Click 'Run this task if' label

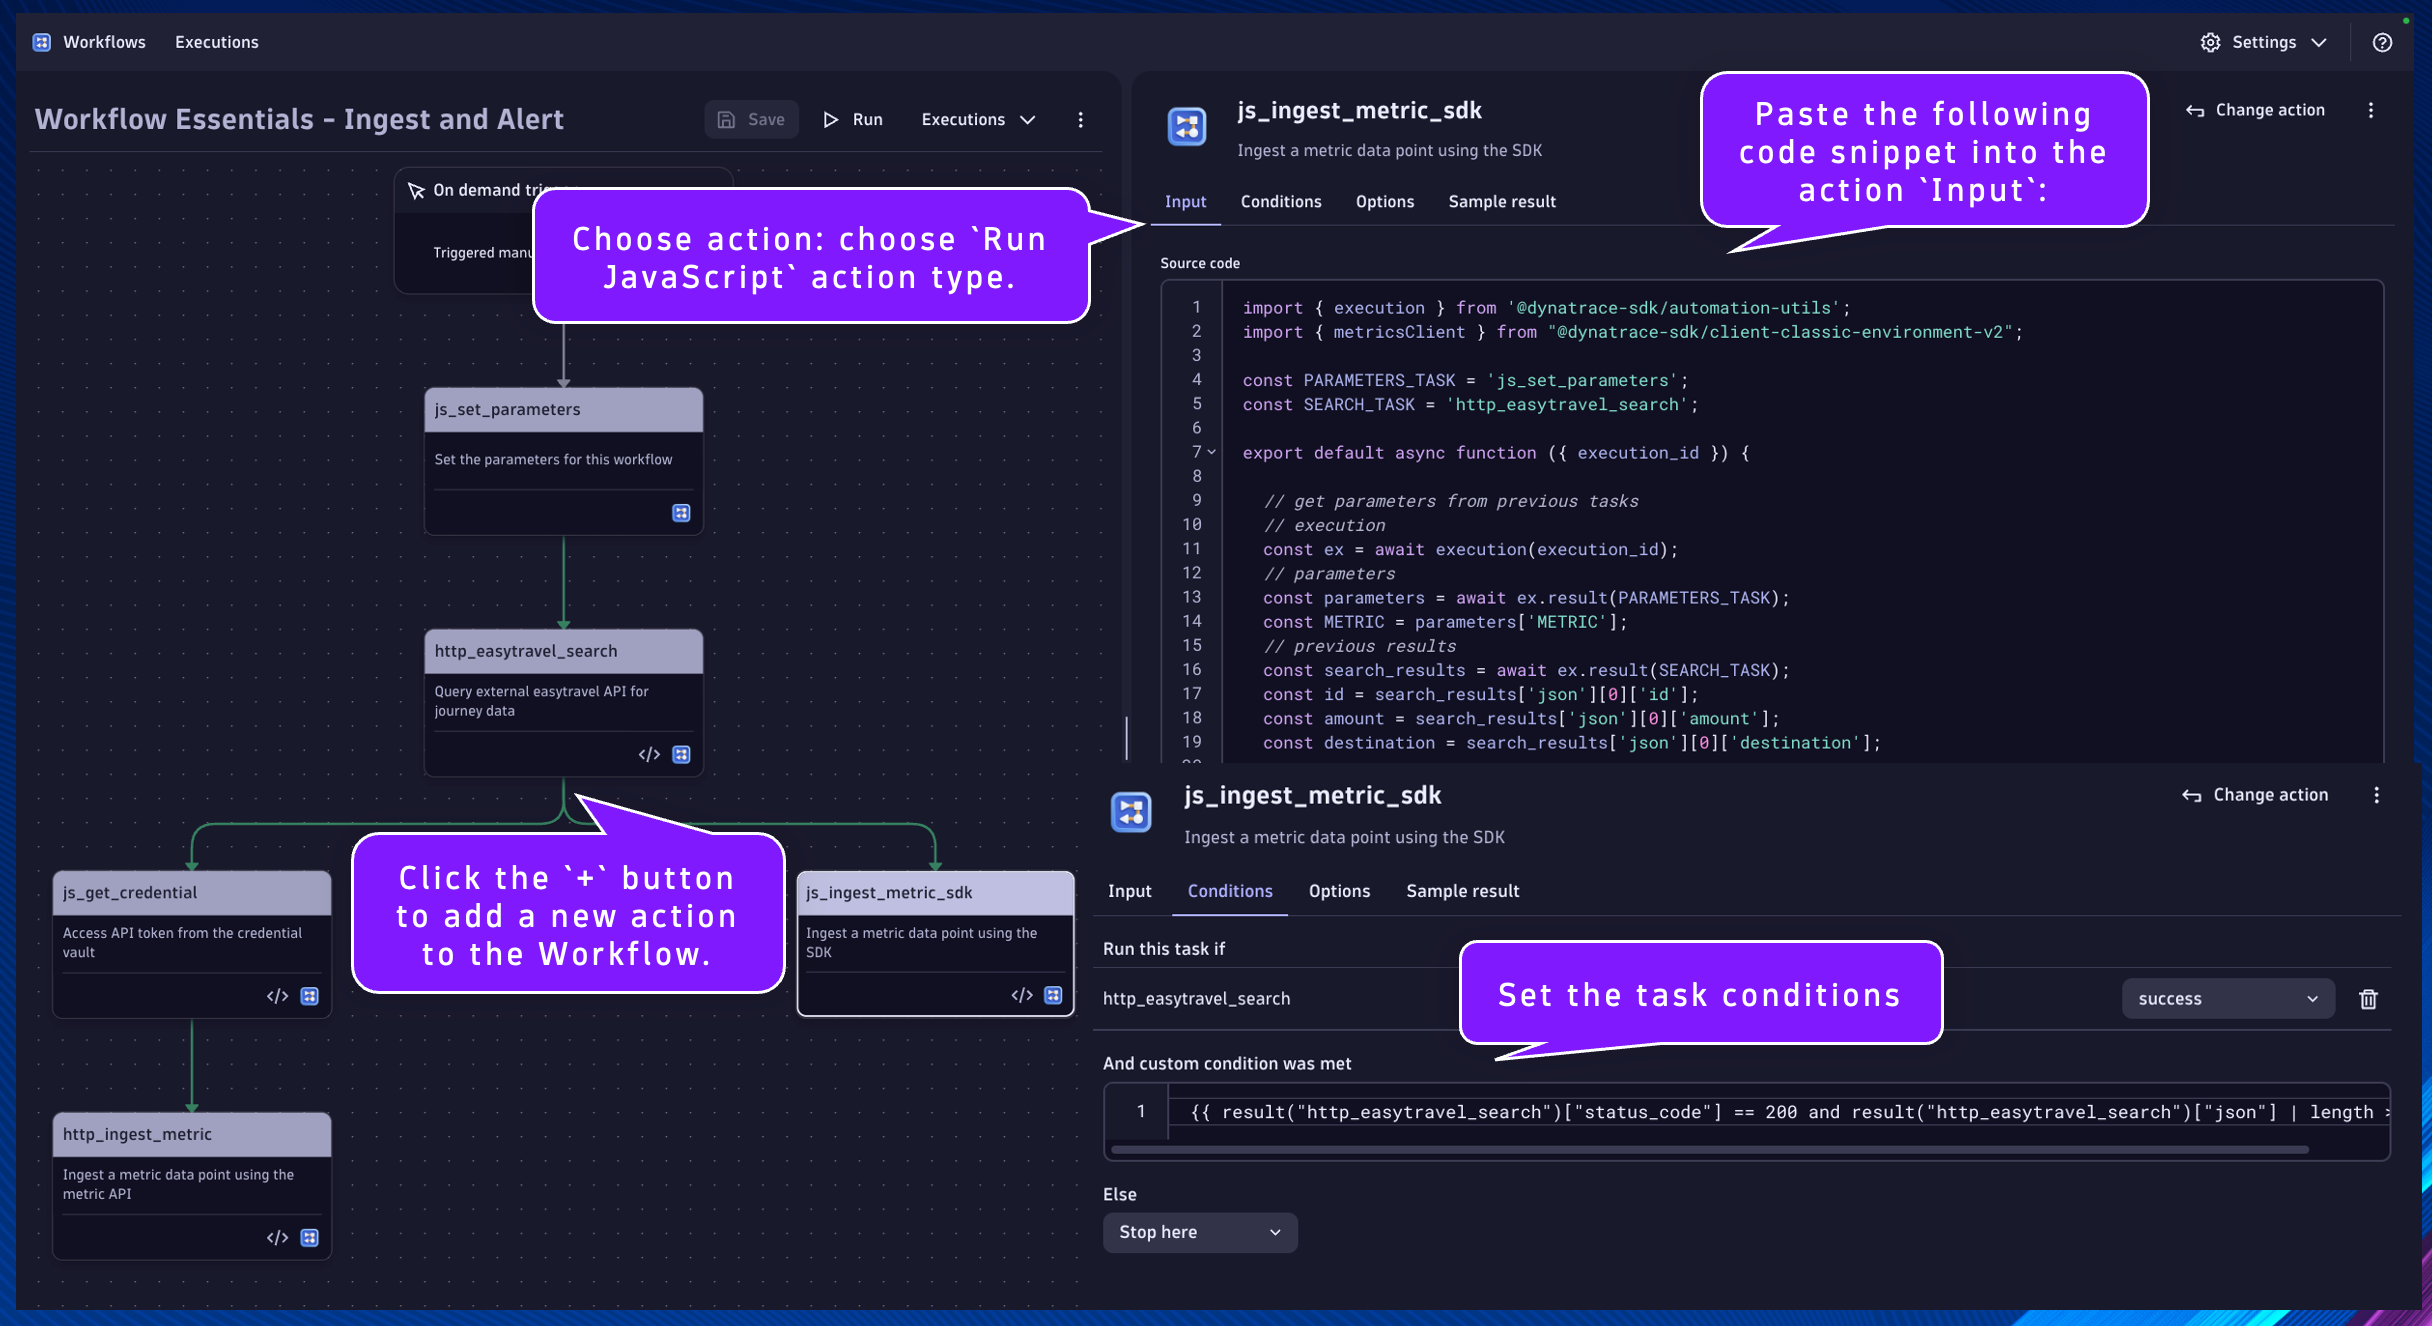pyautogui.click(x=1164, y=949)
